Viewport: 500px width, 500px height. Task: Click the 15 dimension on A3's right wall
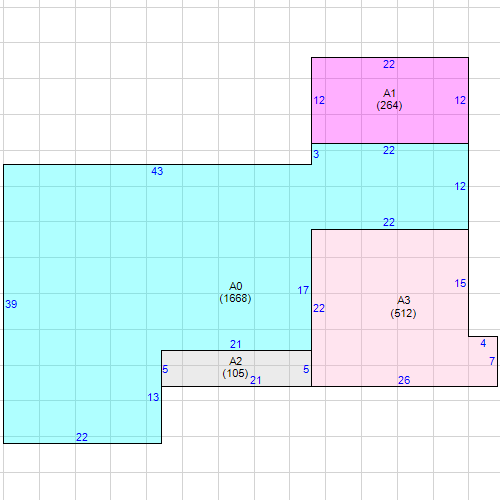tap(460, 283)
